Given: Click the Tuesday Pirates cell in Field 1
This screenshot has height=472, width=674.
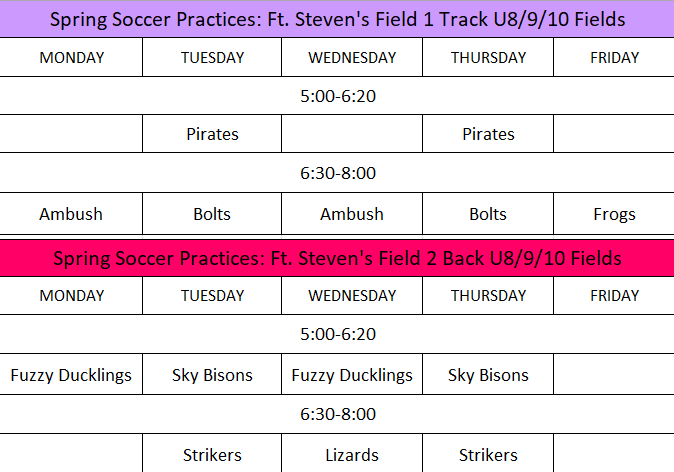Looking at the screenshot, I should point(212,134).
